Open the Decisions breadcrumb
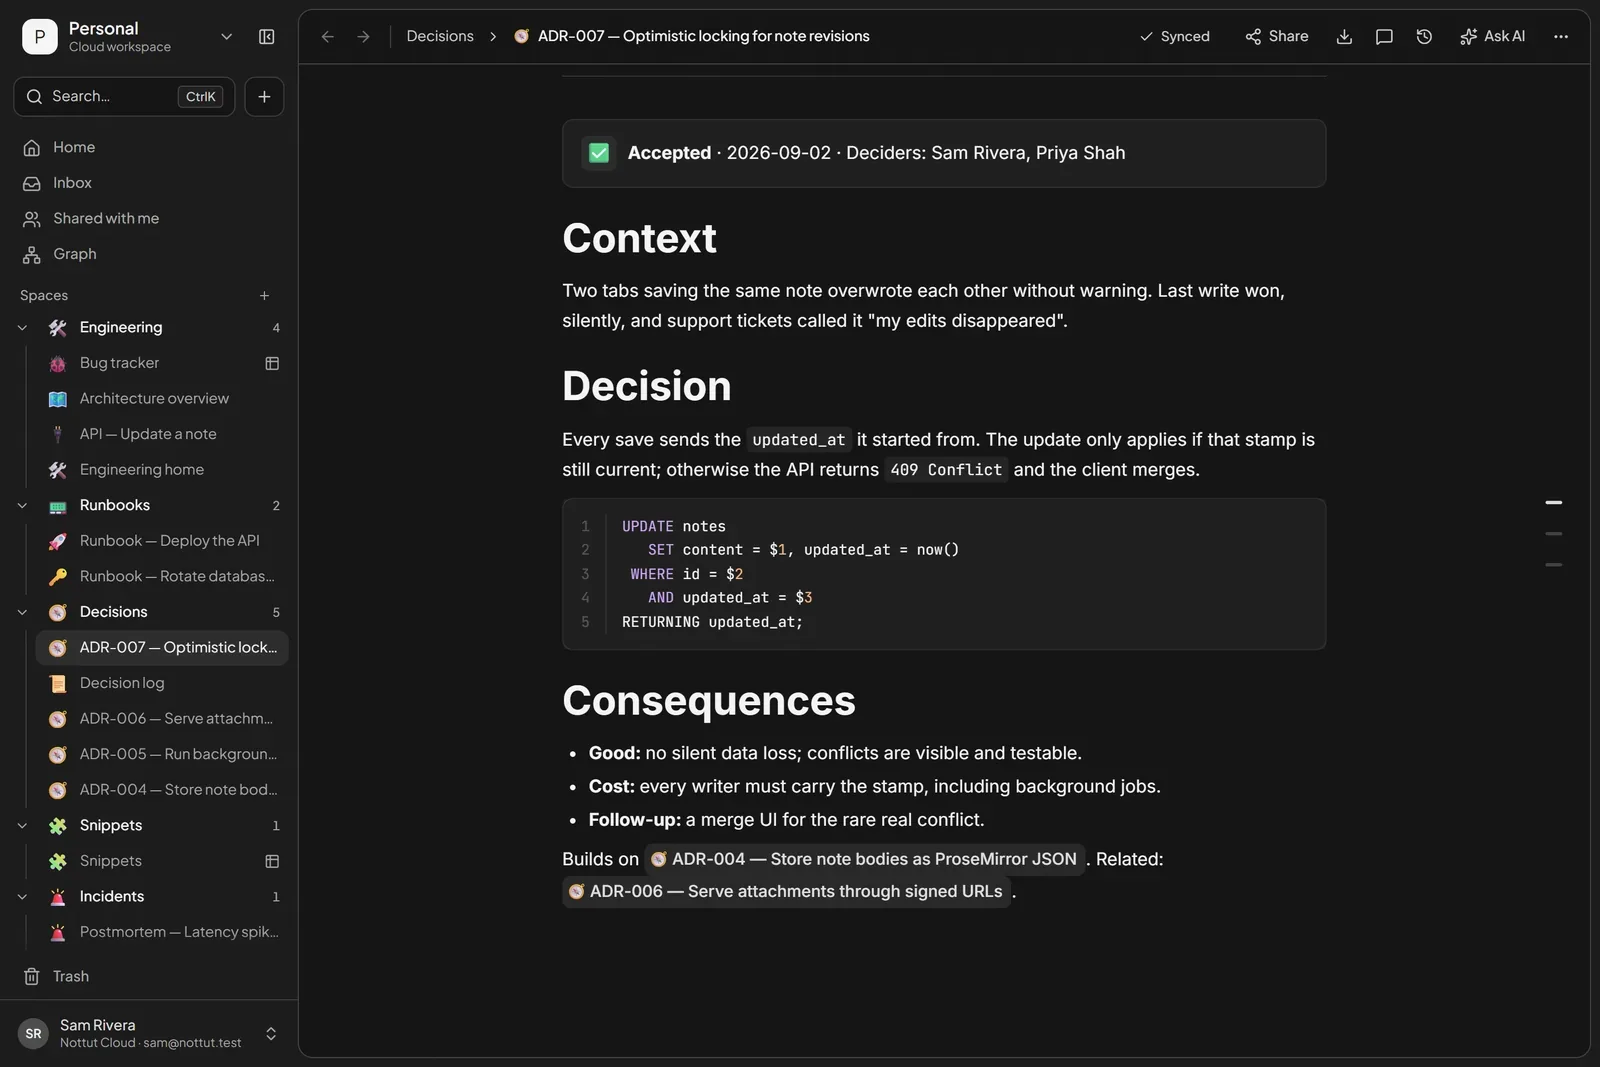The image size is (1600, 1067). (440, 36)
